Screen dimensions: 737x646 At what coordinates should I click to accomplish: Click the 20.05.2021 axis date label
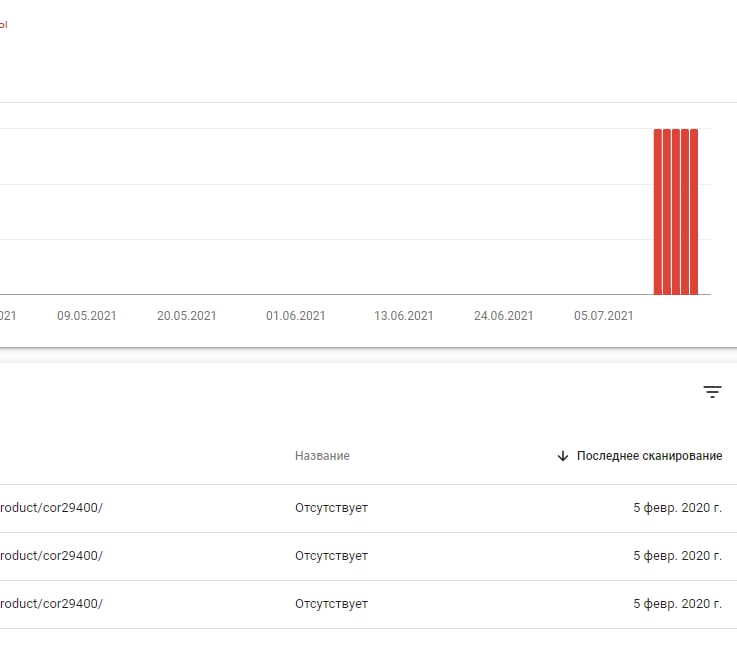[187, 315]
